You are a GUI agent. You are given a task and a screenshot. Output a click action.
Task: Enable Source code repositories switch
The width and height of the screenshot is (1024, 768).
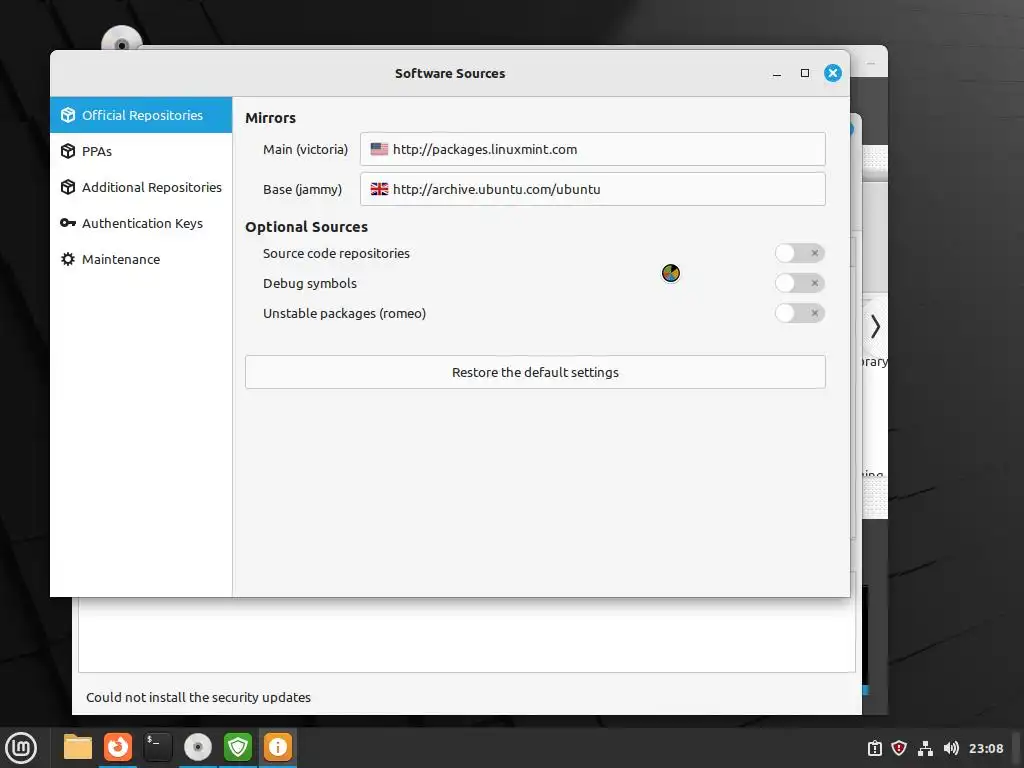pyautogui.click(x=799, y=253)
